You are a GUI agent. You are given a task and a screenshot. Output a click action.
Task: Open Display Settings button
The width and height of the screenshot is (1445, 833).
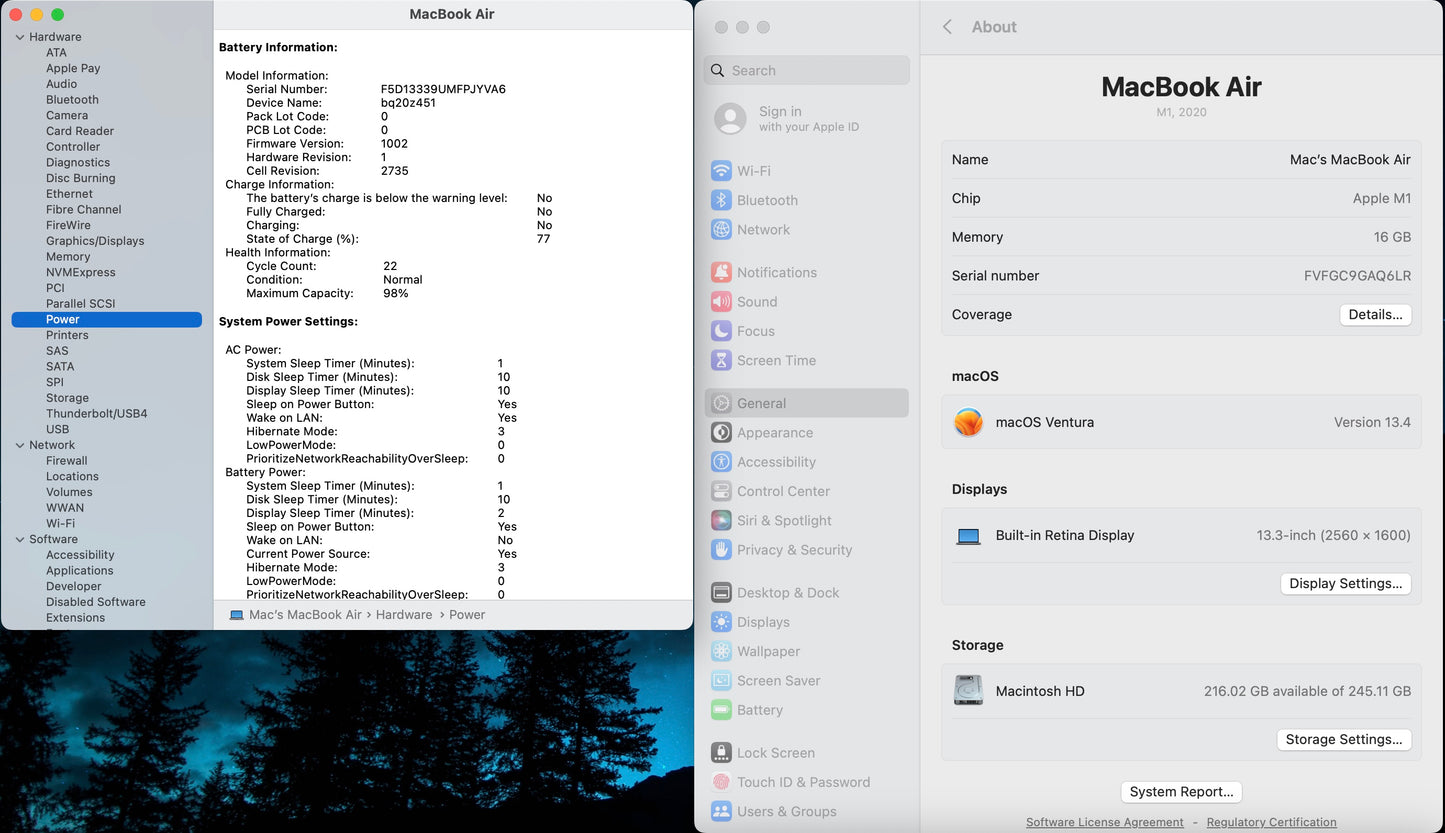click(x=1345, y=583)
